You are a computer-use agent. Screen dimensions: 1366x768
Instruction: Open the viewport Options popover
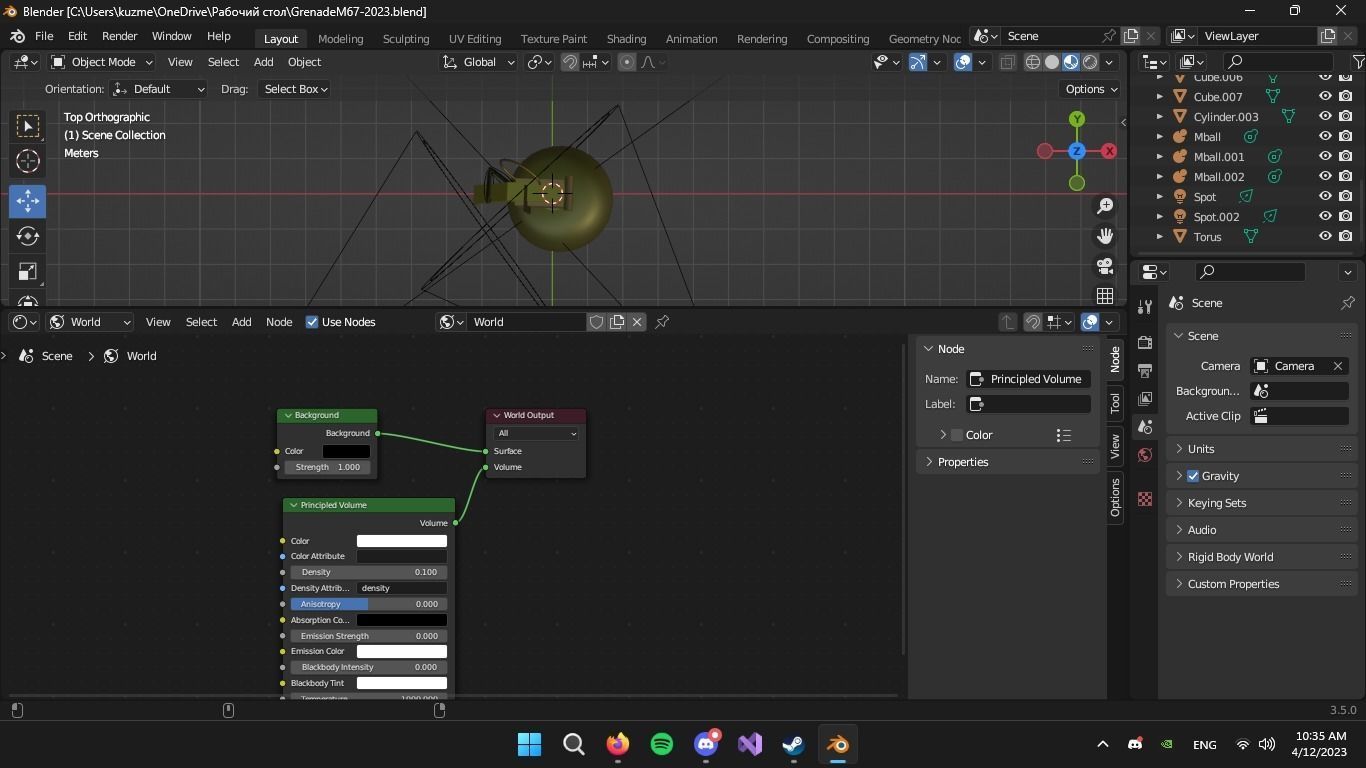(x=1091, y=89)
